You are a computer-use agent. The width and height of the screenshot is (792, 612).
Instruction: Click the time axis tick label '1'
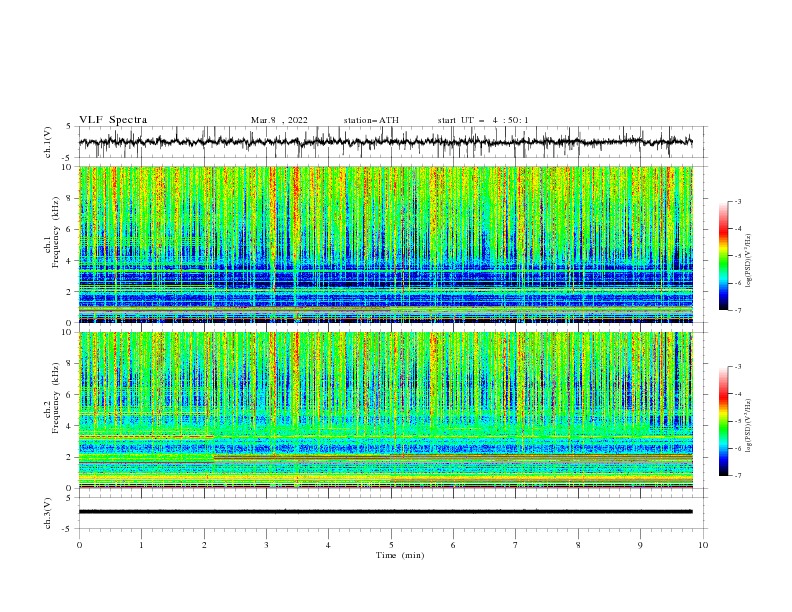pyautogui.click(x=141, y=545)
